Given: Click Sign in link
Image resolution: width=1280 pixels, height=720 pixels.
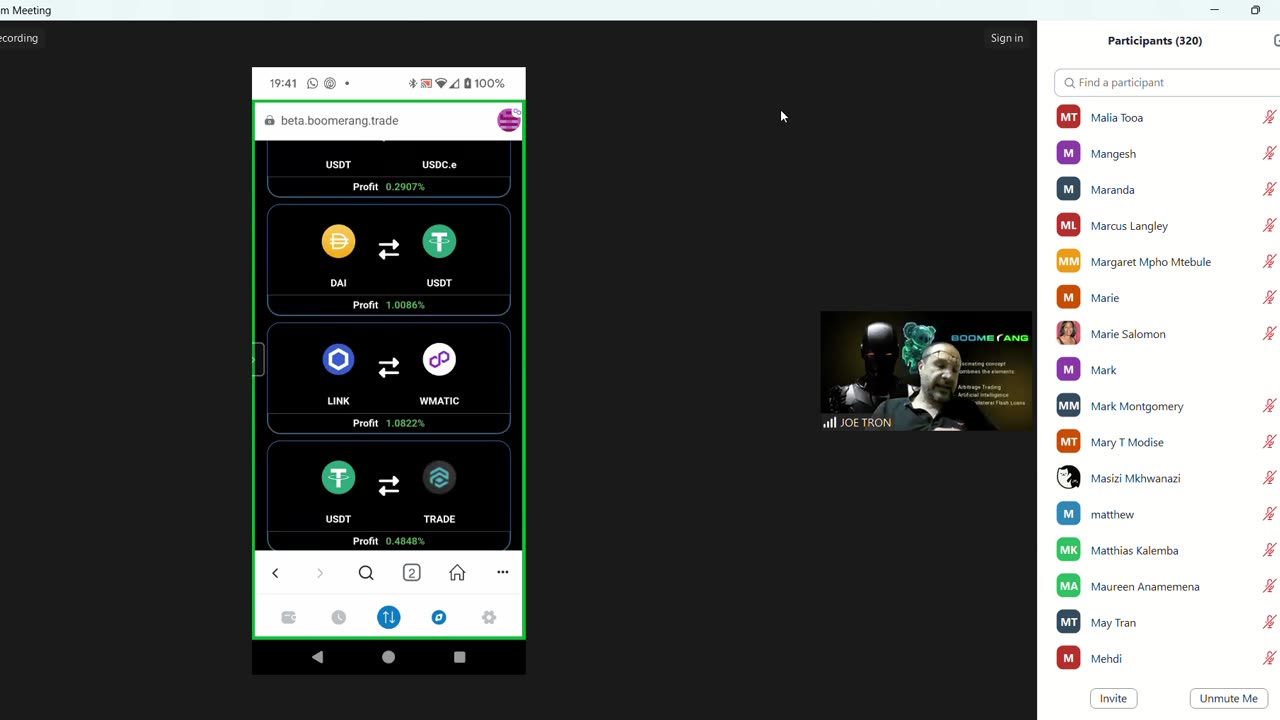Looking at the screenshot, I should point(1007,38).
